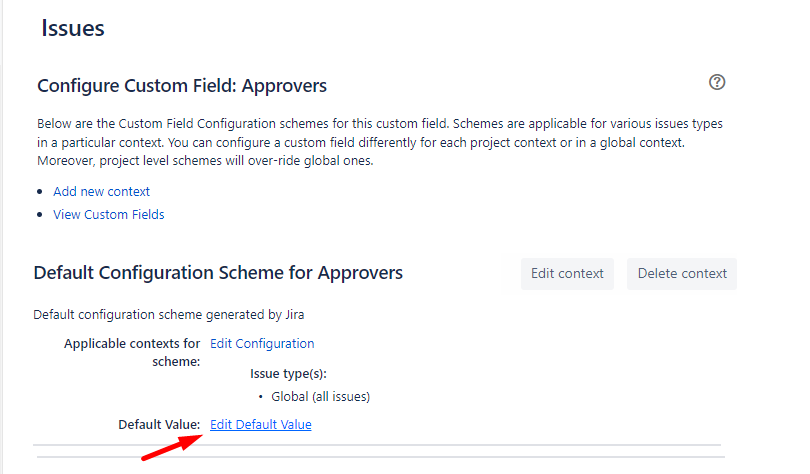
Task: Click the Configure Custom Field: Approvers heading
Action: [x=182, y=86]
